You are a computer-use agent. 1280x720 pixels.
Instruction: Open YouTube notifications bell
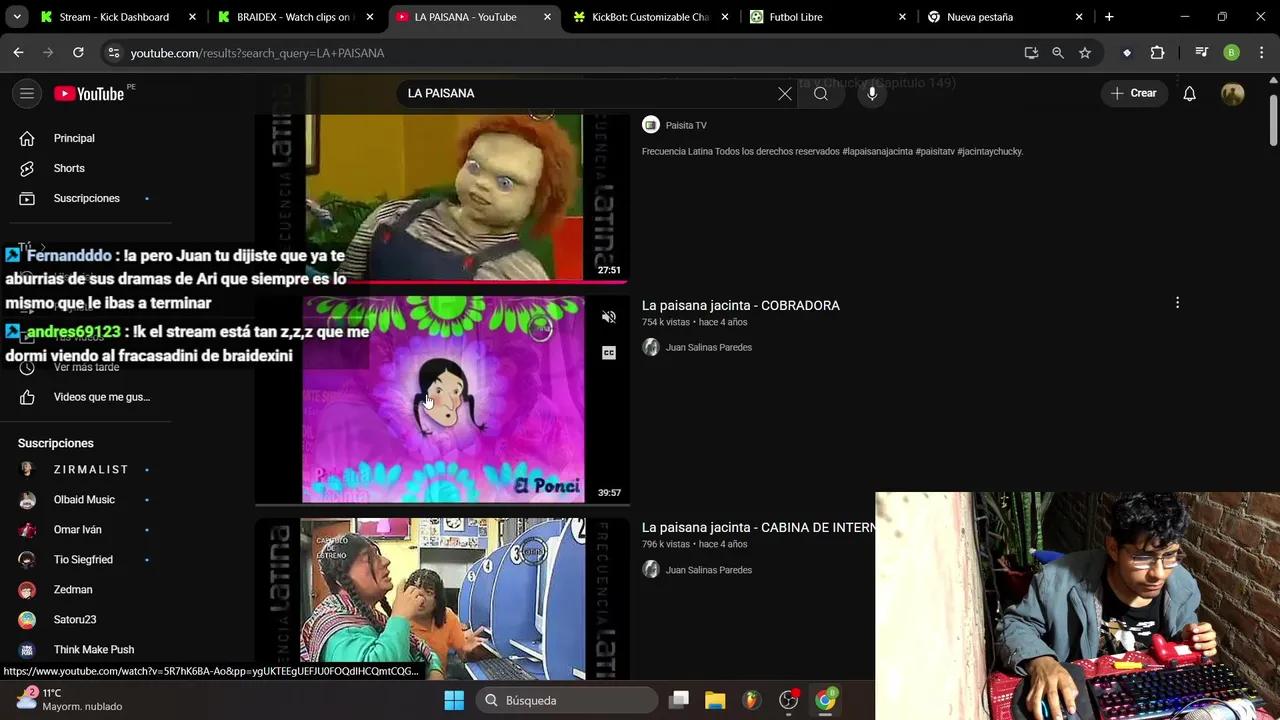[x=1189, y=93]
